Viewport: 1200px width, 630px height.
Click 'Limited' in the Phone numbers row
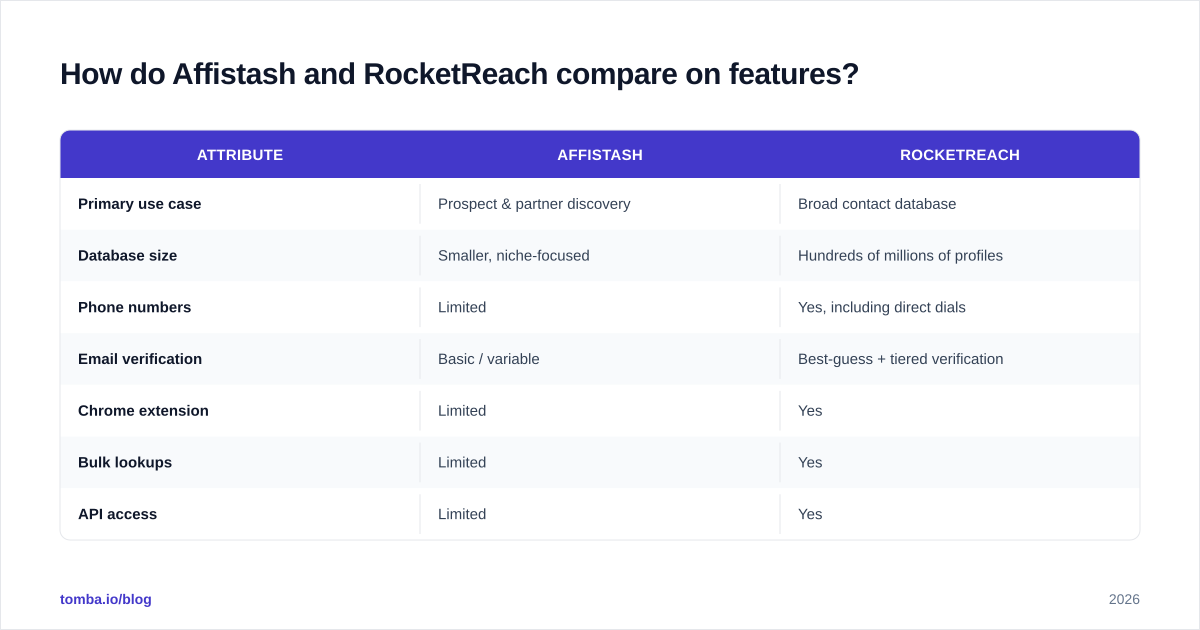[462, 307]
